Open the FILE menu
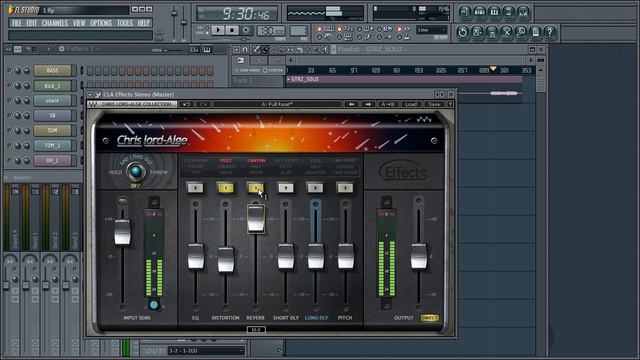This screenshot has height=360, width=640. (17, 23)
